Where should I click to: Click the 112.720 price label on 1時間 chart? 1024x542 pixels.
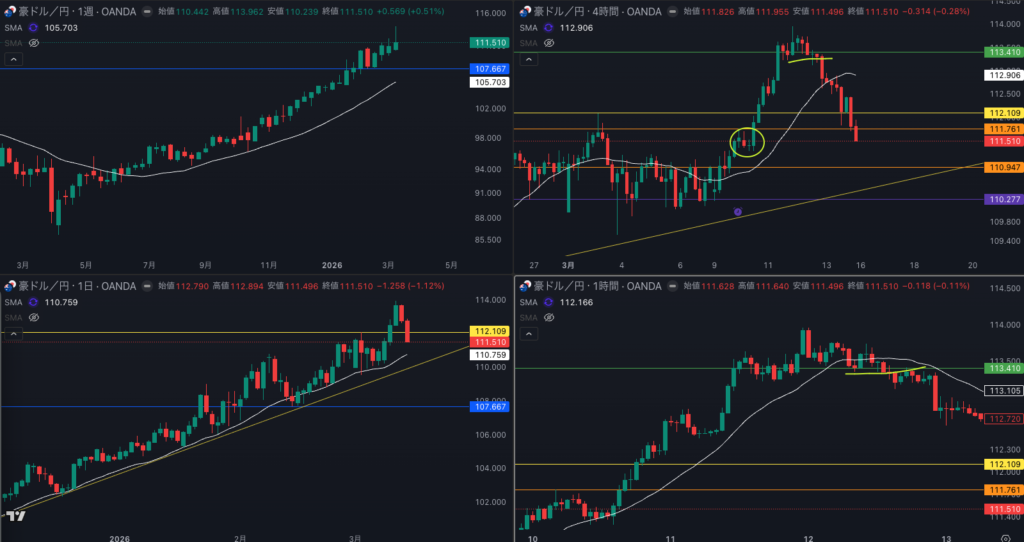[x=1004, y=419]
